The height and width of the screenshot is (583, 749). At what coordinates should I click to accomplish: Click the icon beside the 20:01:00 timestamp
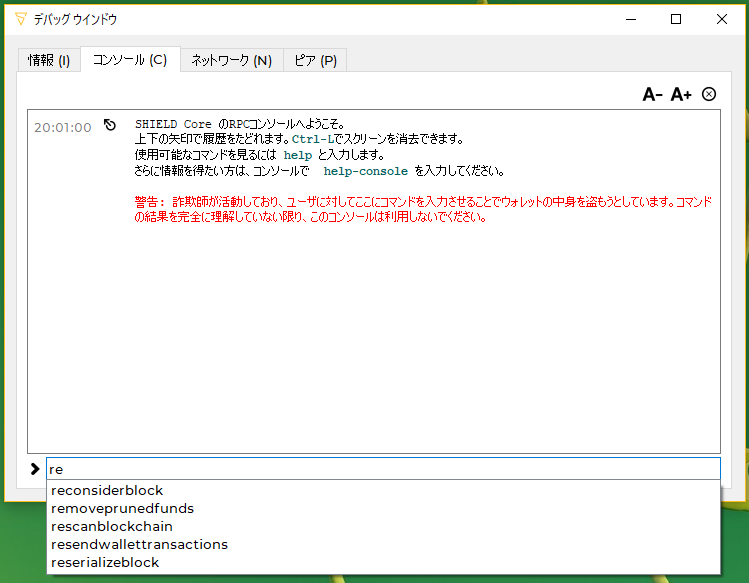pyautogui.click(x=110, y=126)
